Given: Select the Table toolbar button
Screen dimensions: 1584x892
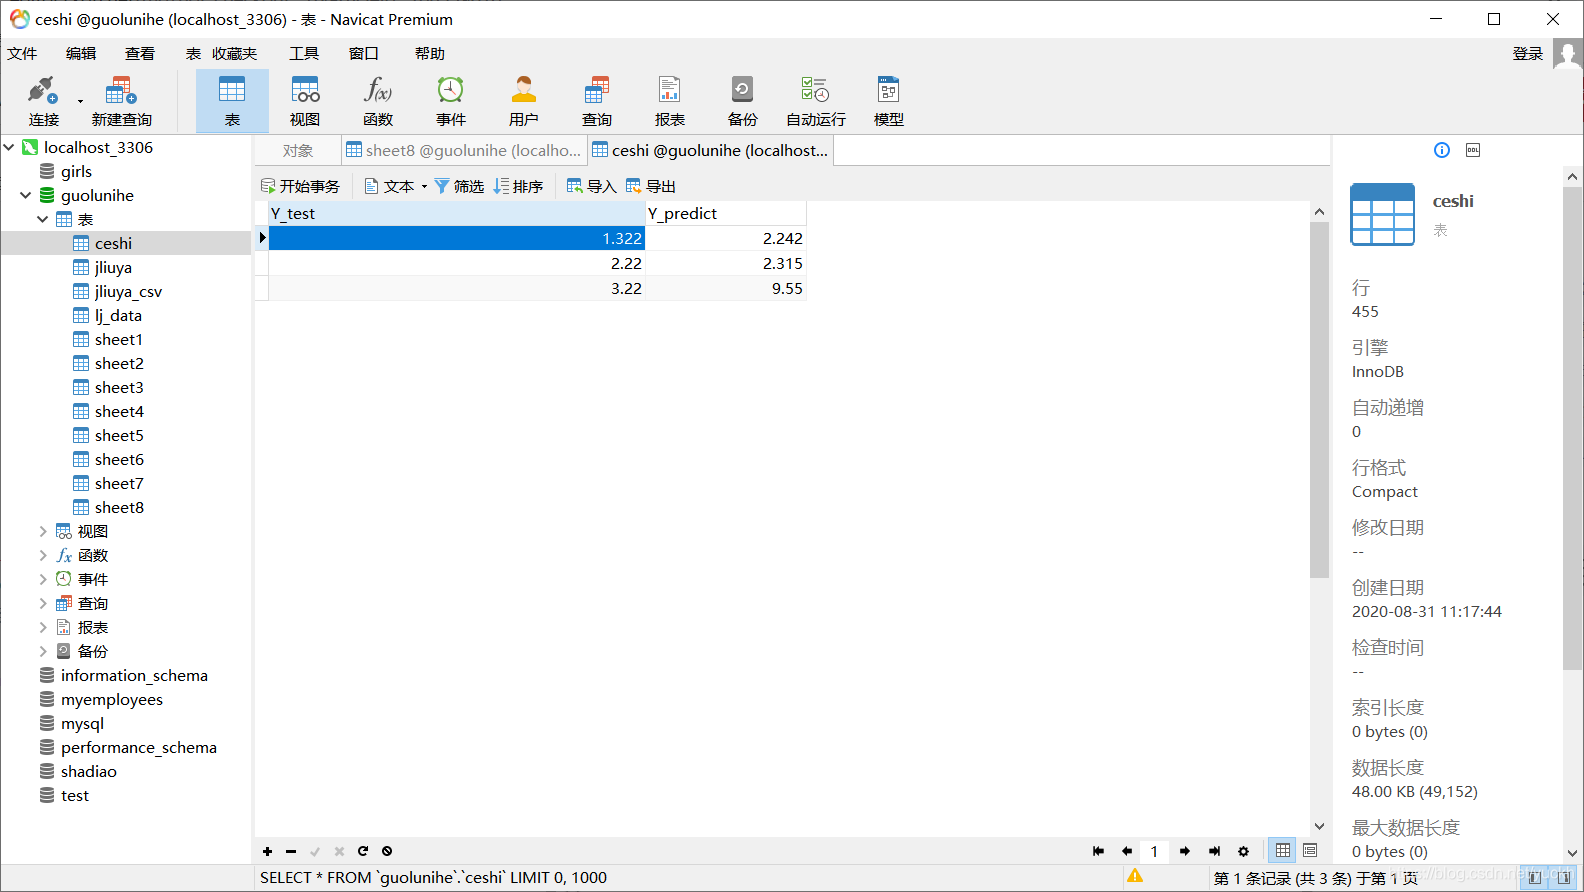Looking at the screenshot, I should coord(232,101).
